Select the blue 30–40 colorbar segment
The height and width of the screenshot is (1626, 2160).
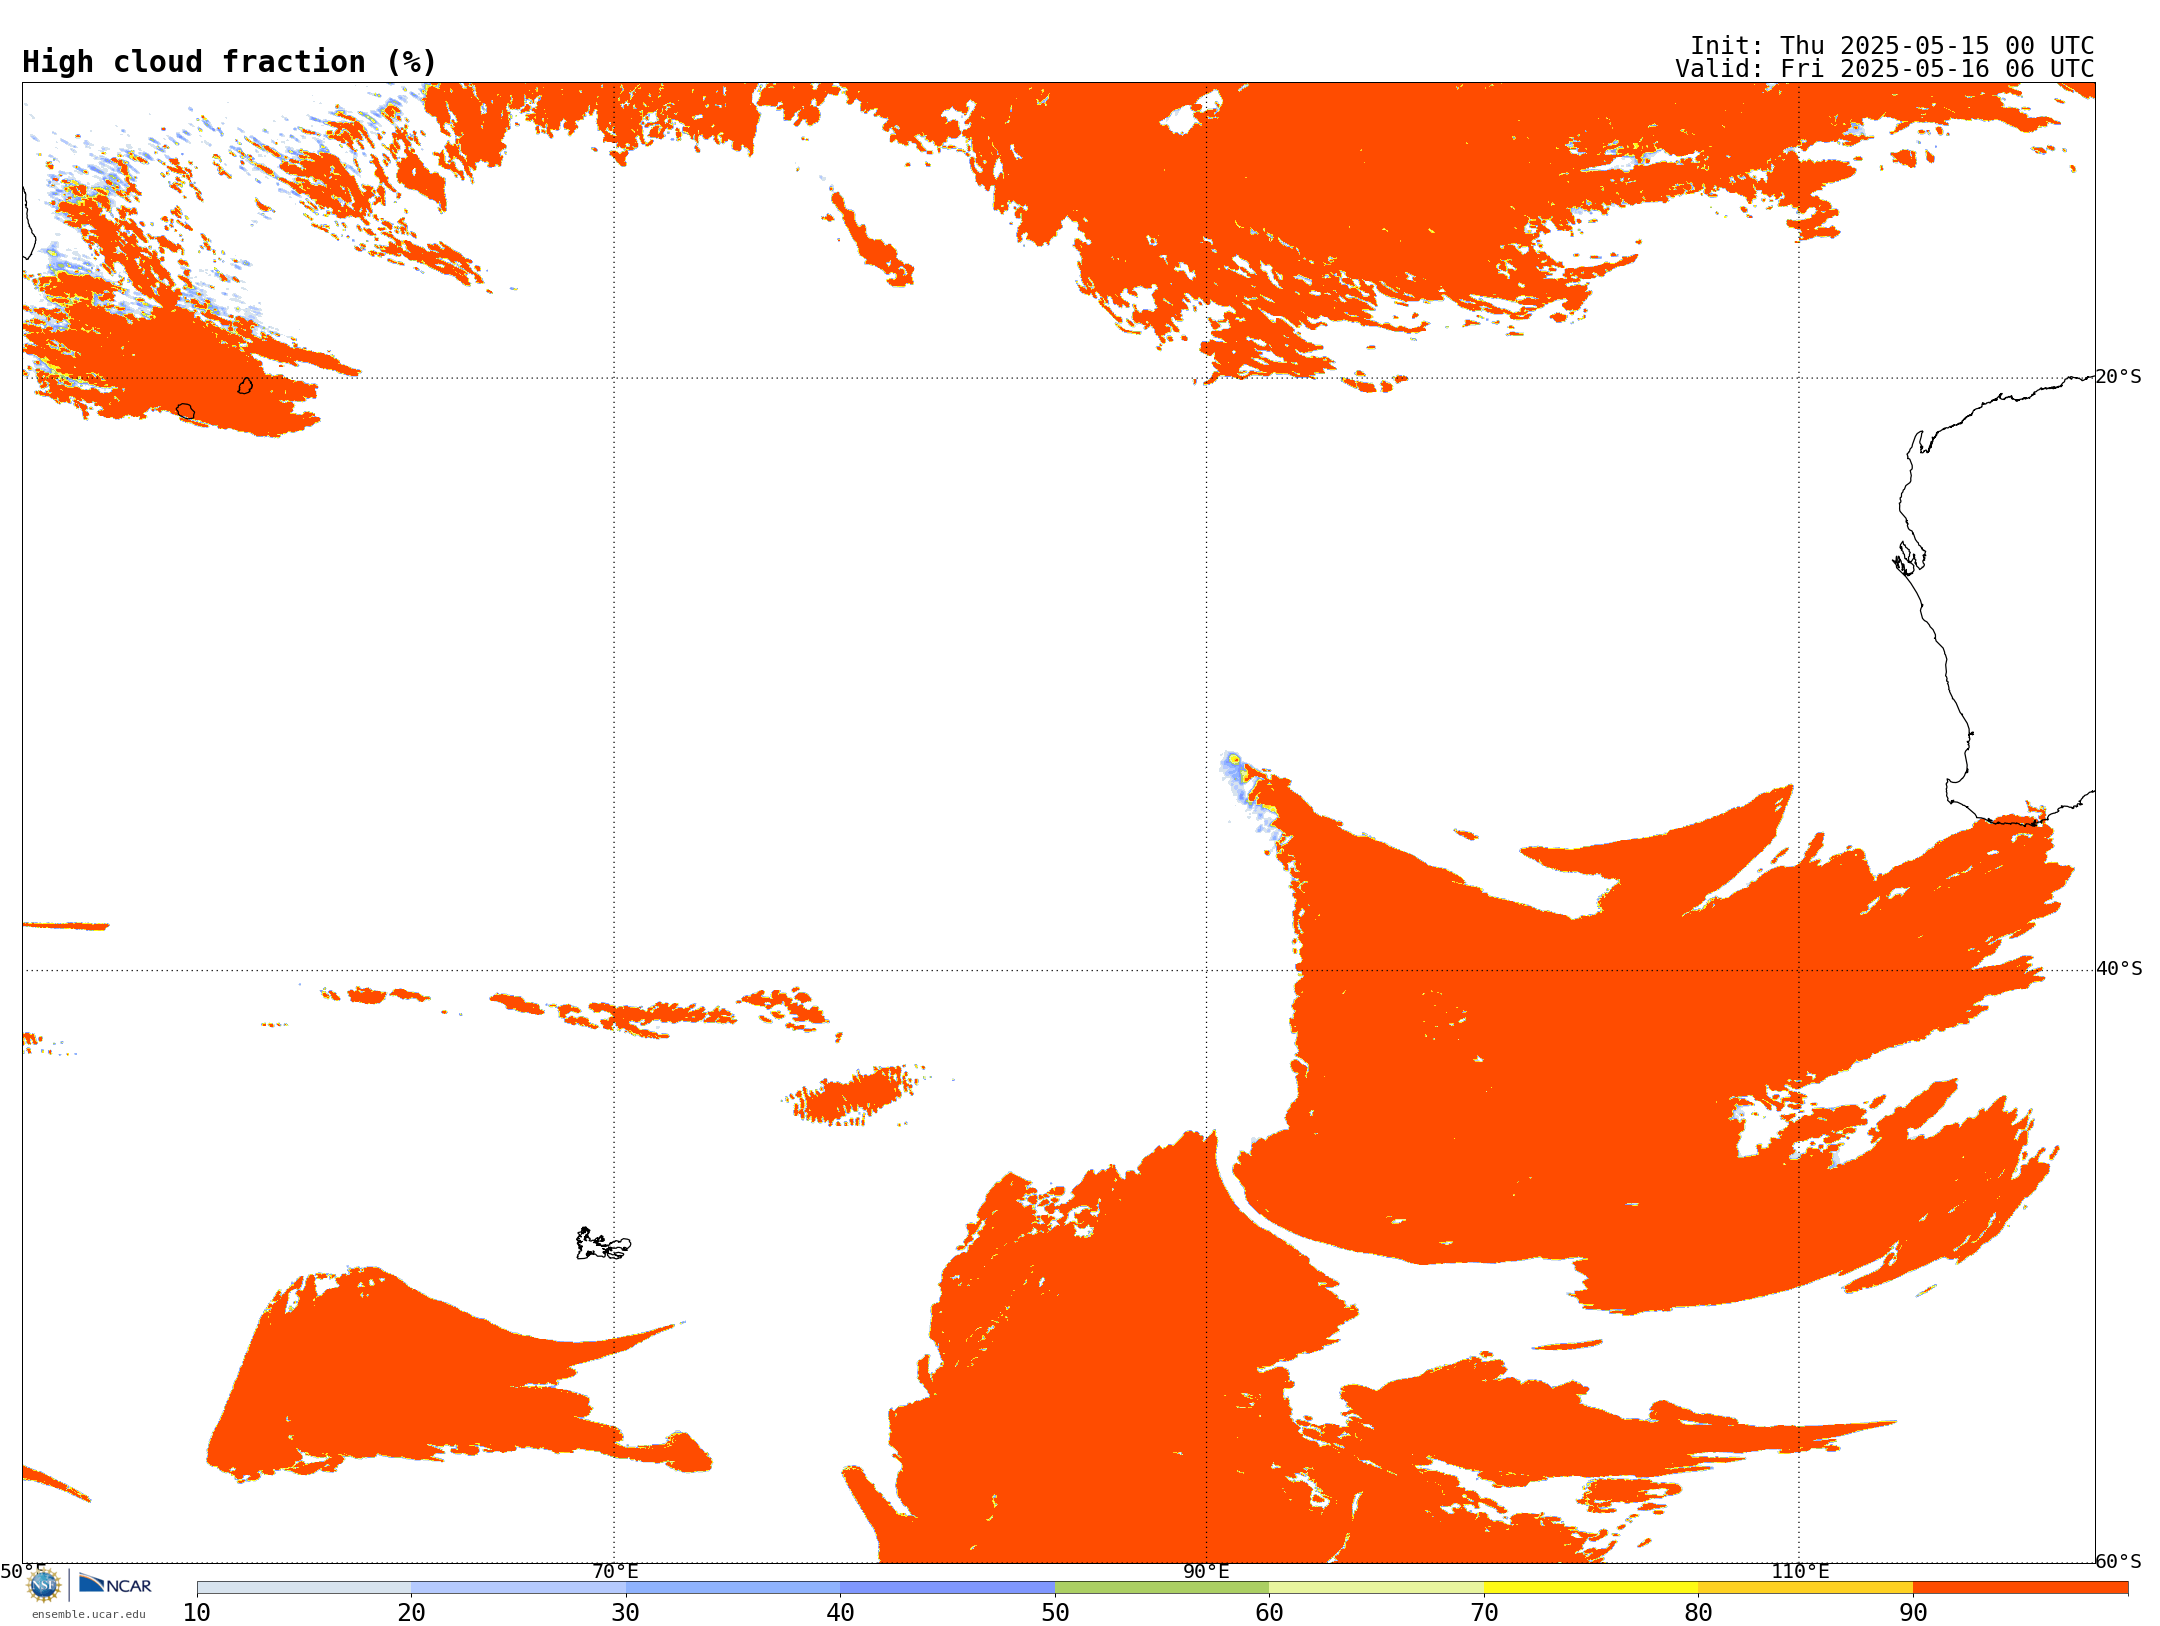733,1588
